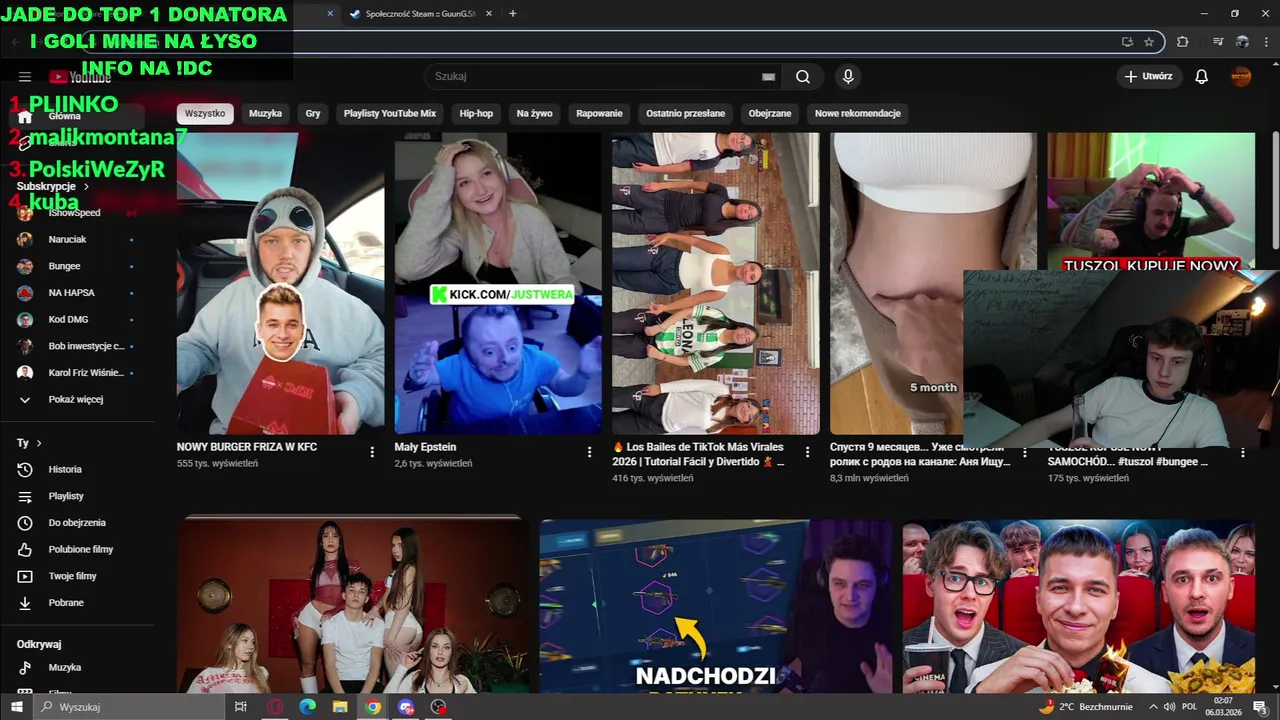Open options menu for NOWY BURGER FRIZA W KFC
The height and width of the screenshot is (720, 1280).
(x=372, y=452)
